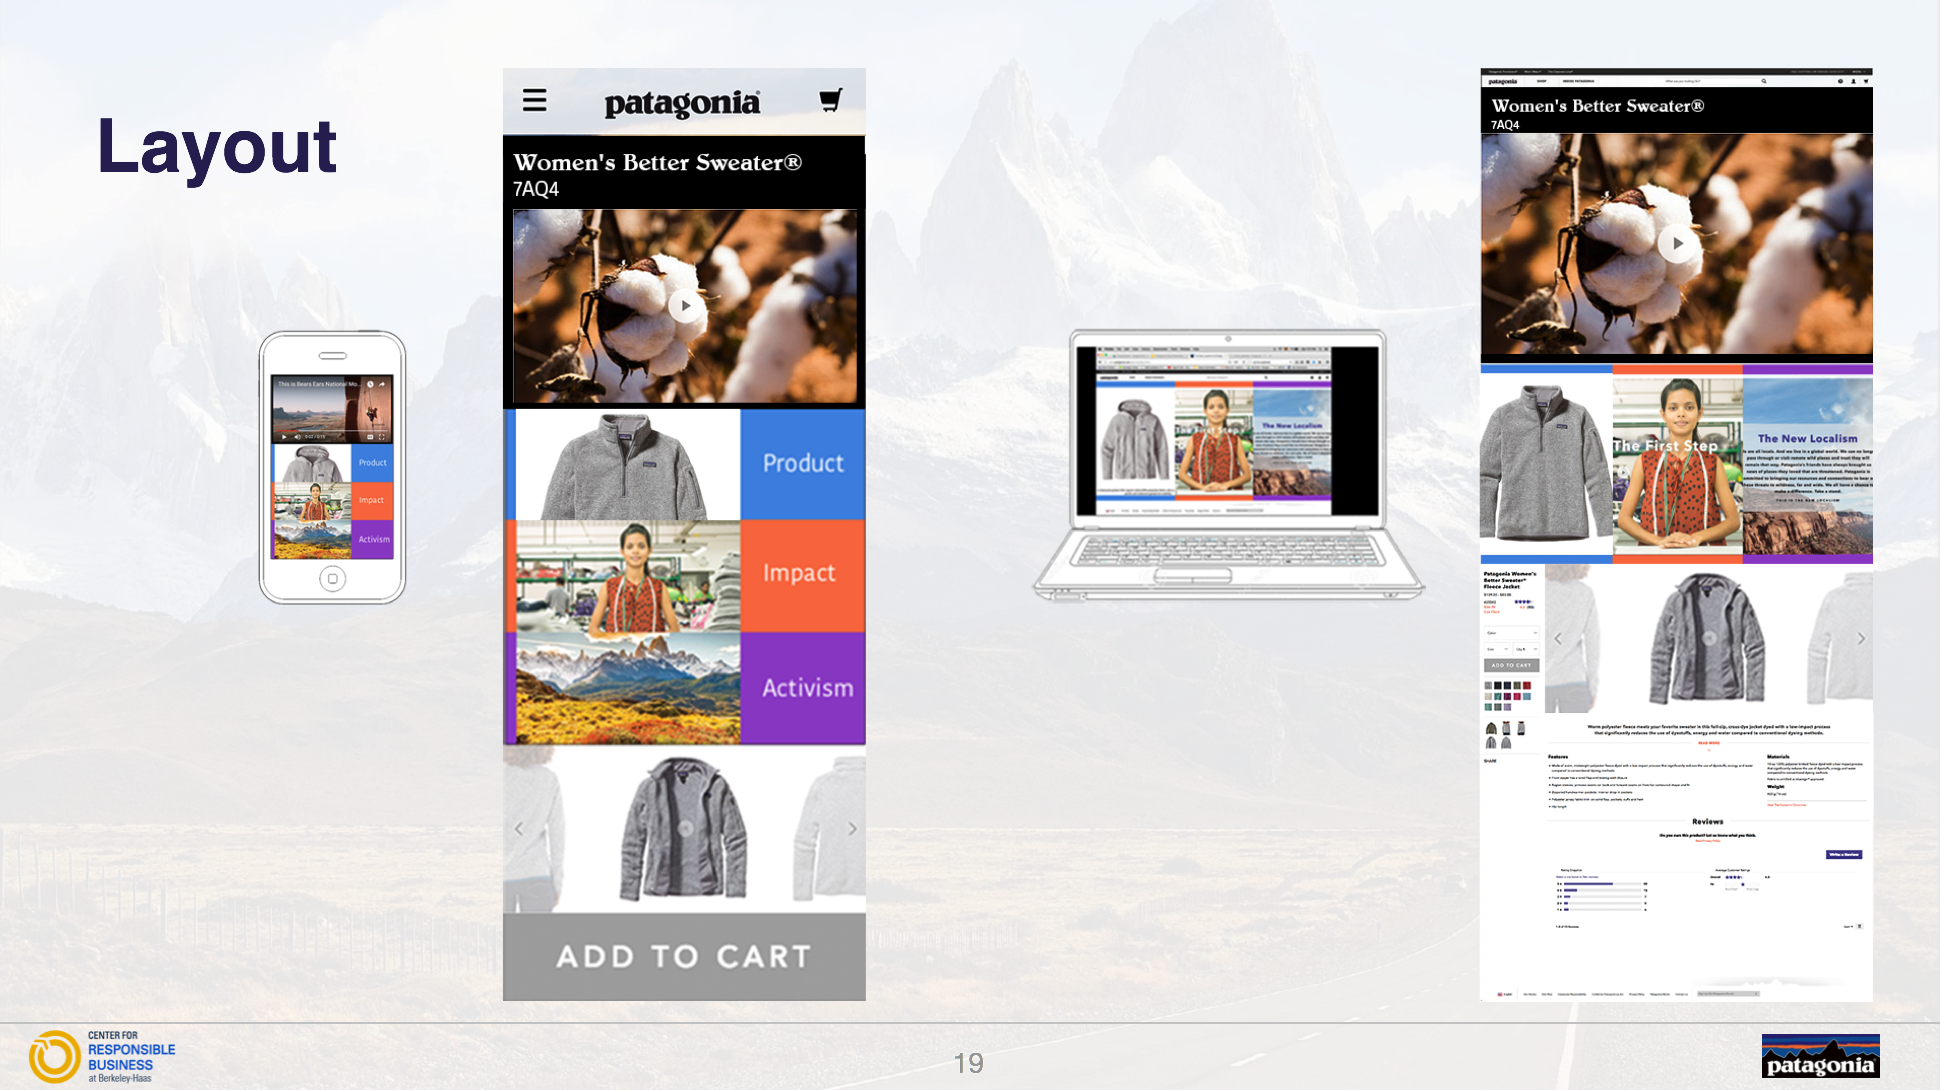The width and height of the screenshot is (1940, 1090).
Task: Click the 7AQ4 code in large mobile mockup
Action: (536, 189)
